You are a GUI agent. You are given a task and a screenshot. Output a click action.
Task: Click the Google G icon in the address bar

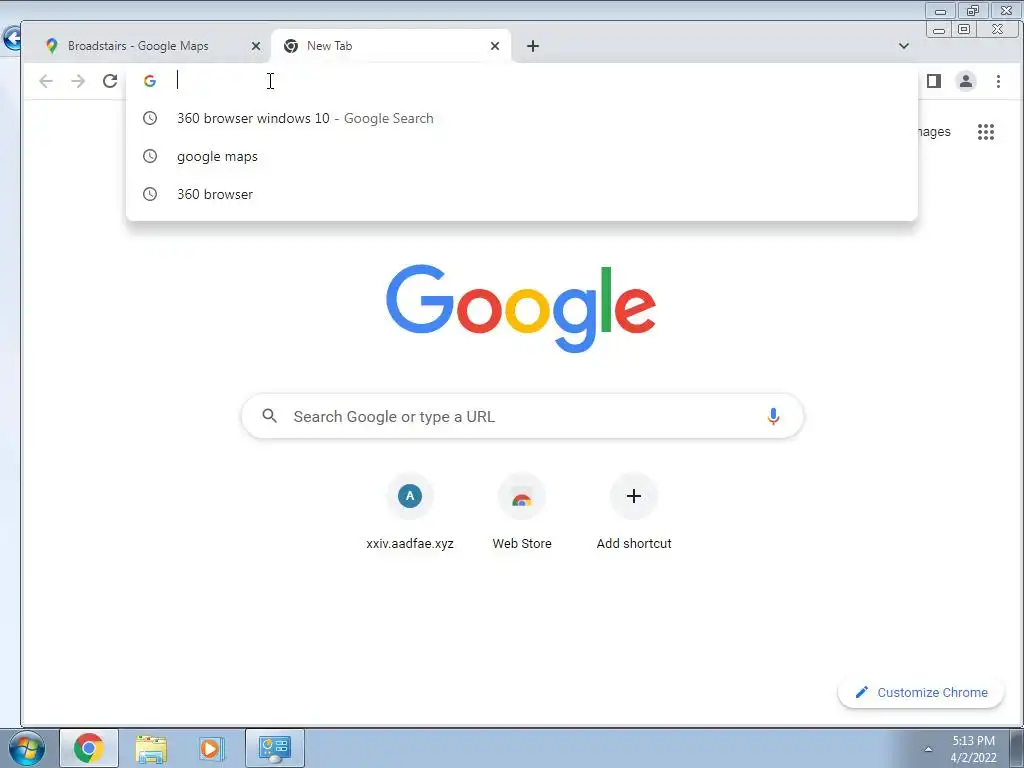pyautogui.click(x=150, y=81)
